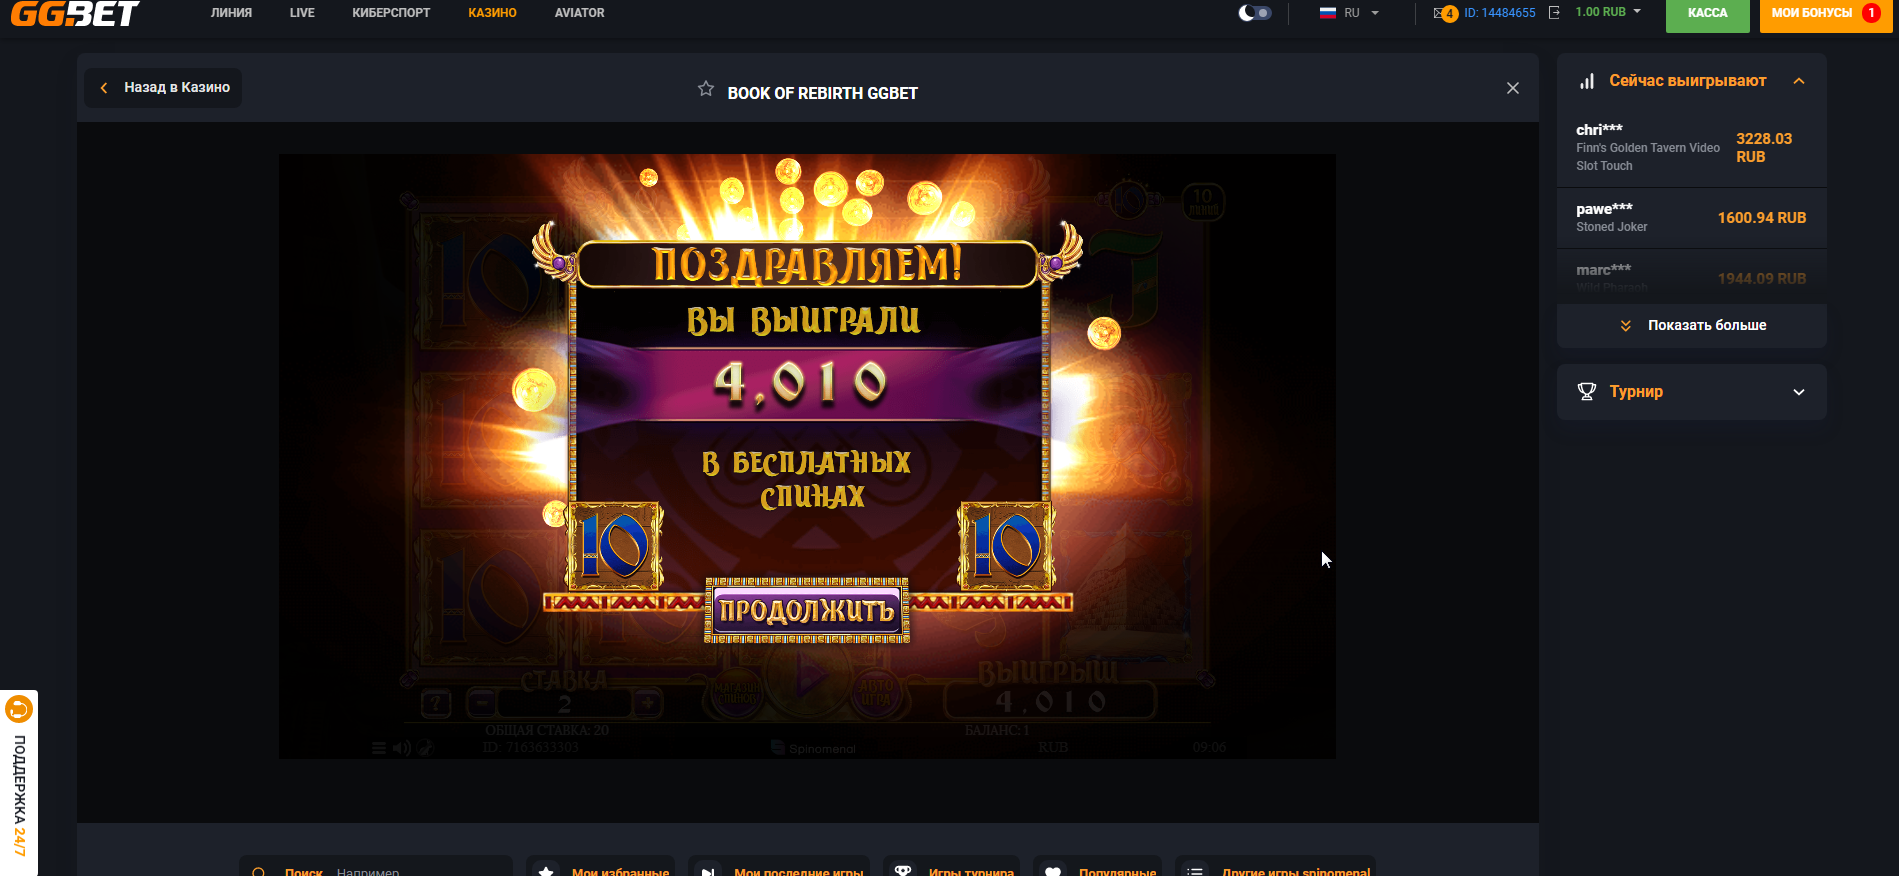Increase the bet with plus button
Viewport: 1899px width, 876px height.
click(647, 703)
